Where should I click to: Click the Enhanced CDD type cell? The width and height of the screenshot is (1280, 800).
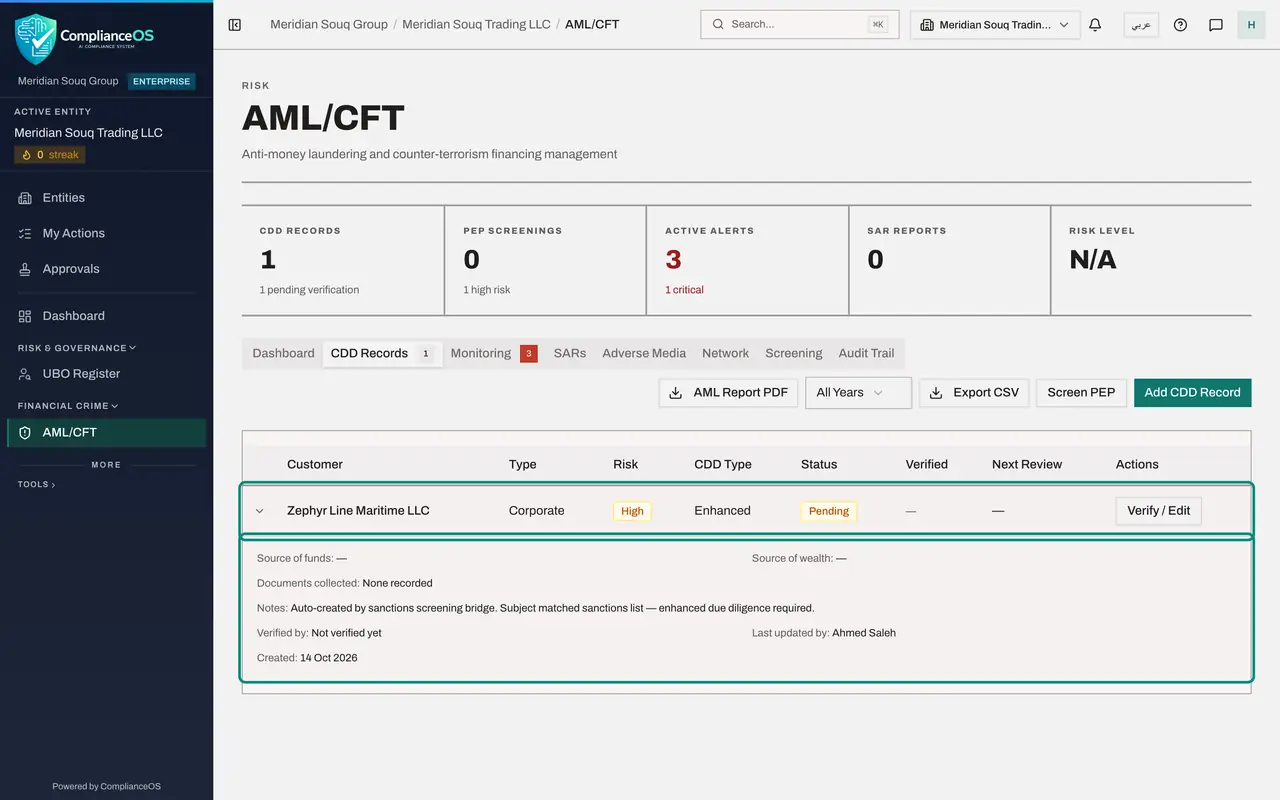(x=722, y=511)
